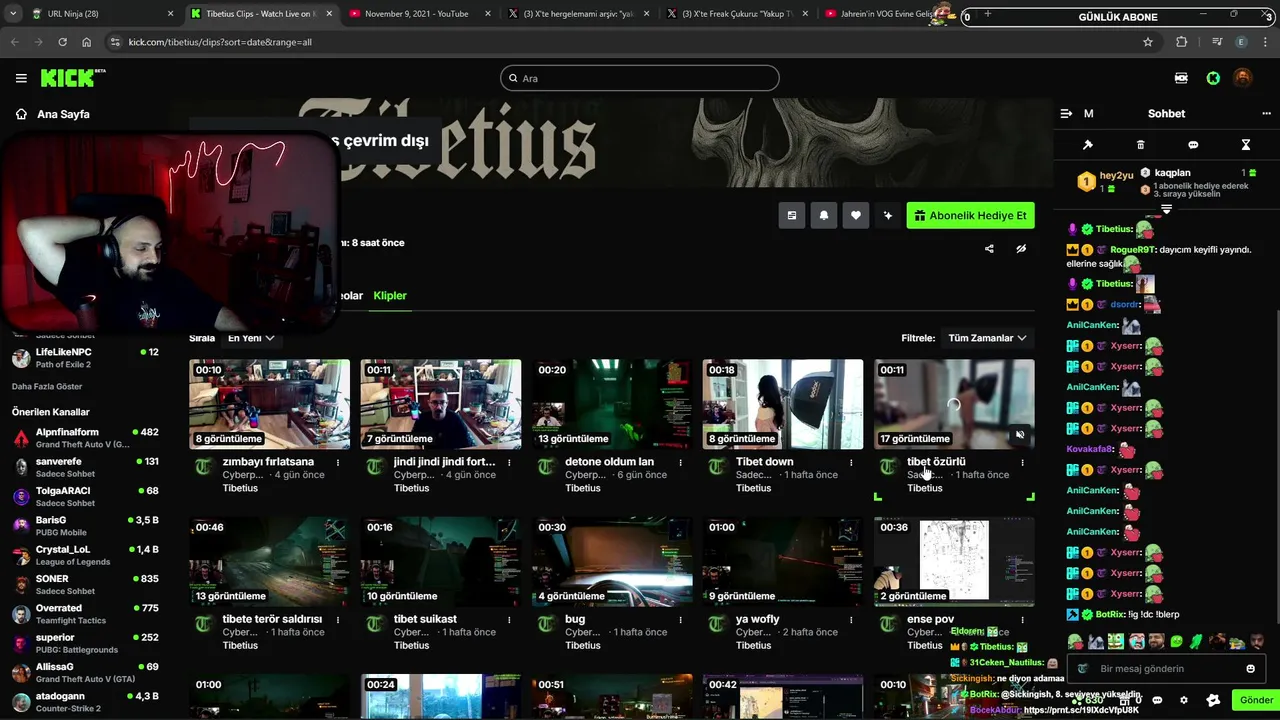Toggle channel notifications with the bell icon
This screenshot has height=720, width=1280.
click(x=824, y=215)
